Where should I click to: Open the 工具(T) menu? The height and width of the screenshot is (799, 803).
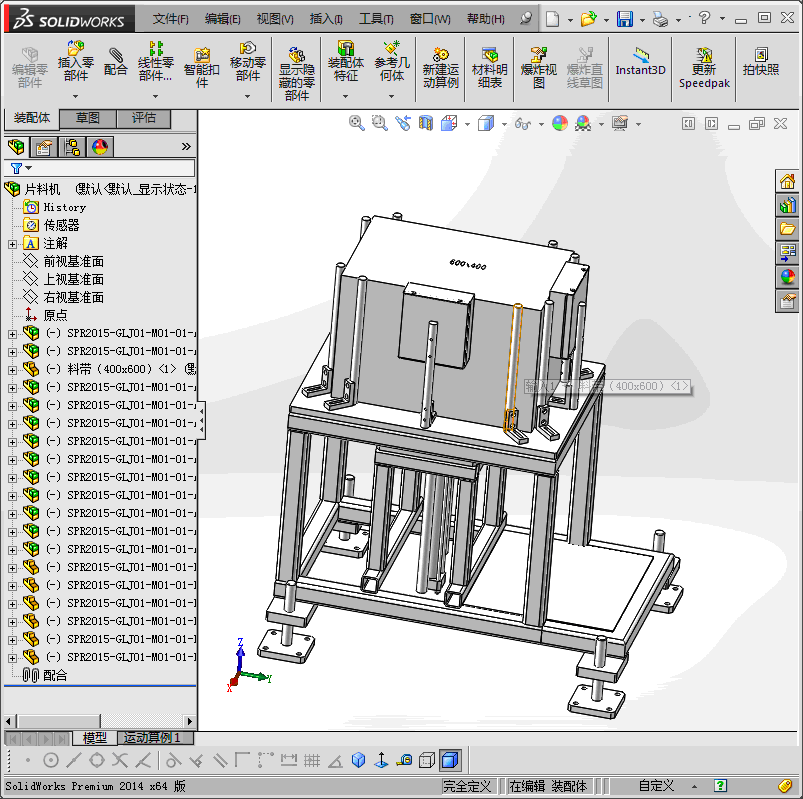coord(376,19)
